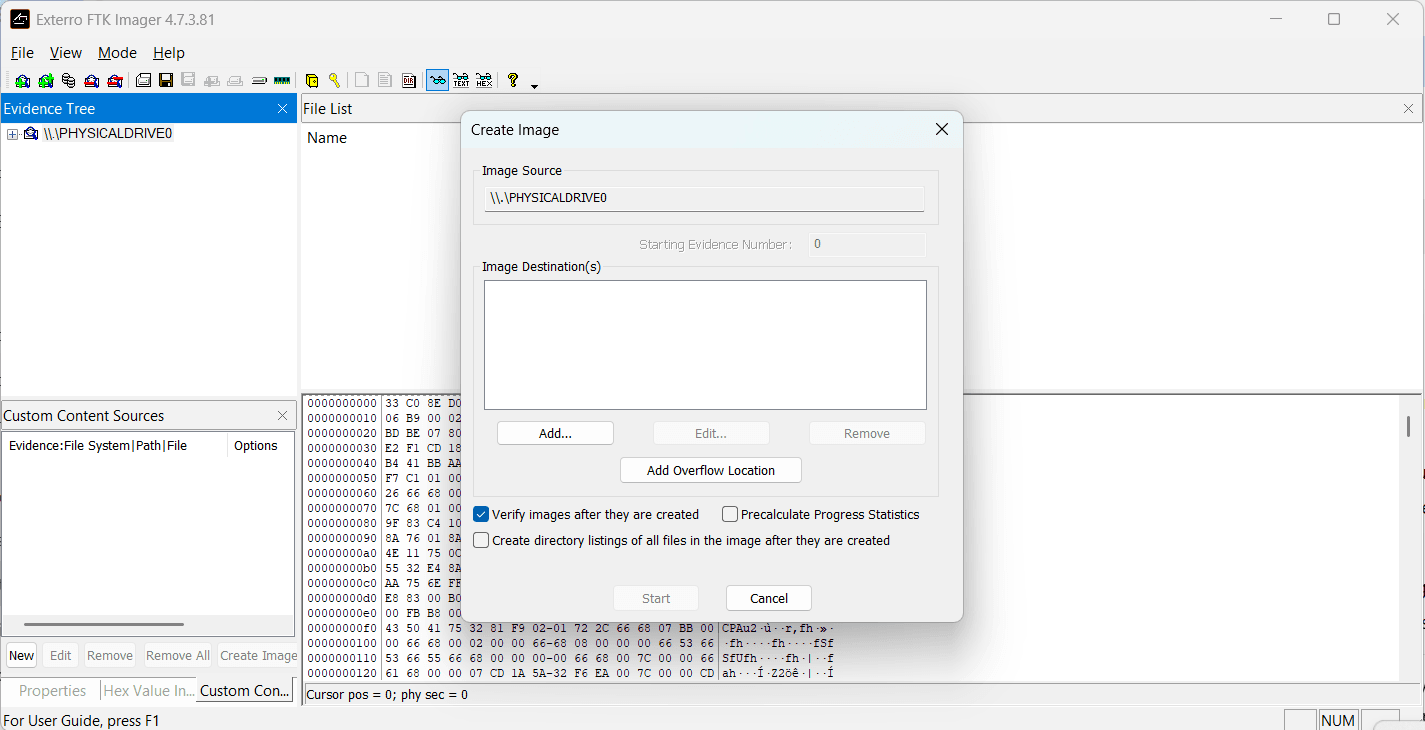1425x730 pixels.
Task: Click the Export Logical Image toolbar icon
Action: coord(188,80)
